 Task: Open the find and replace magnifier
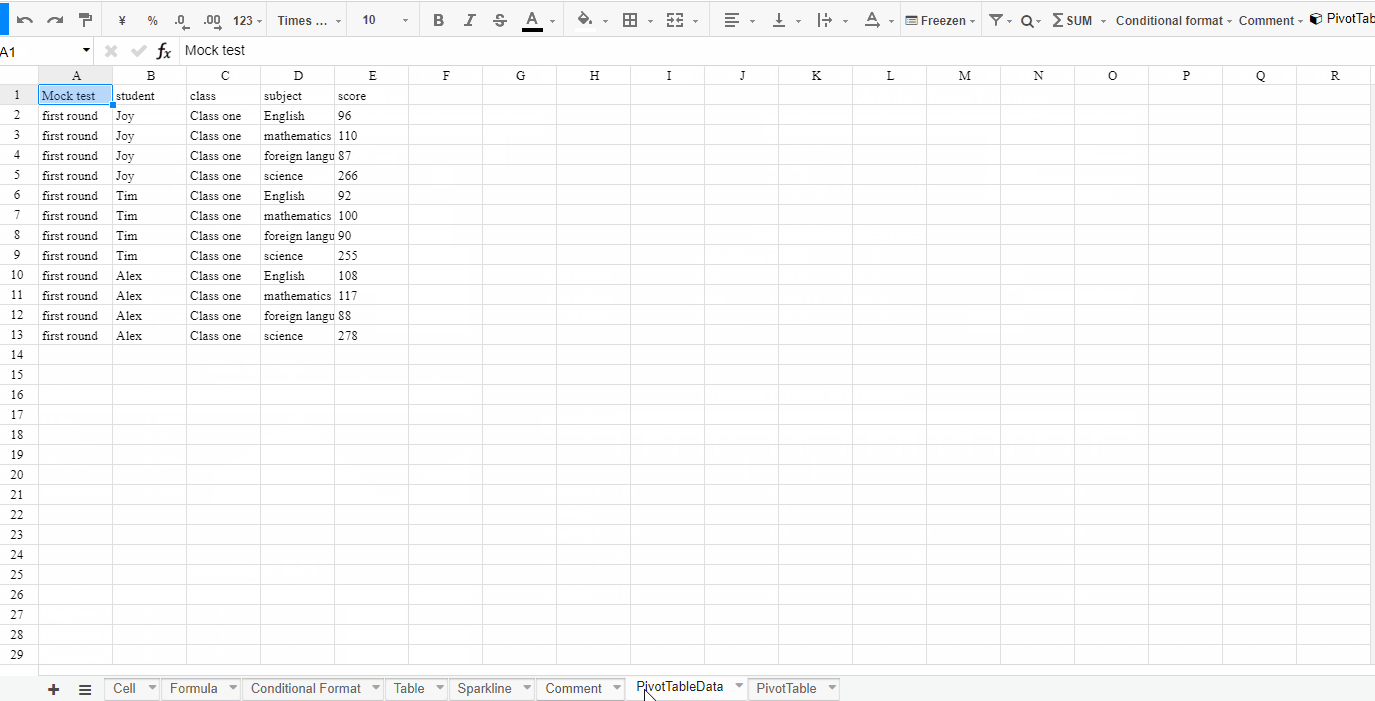tap(1026, 21)
